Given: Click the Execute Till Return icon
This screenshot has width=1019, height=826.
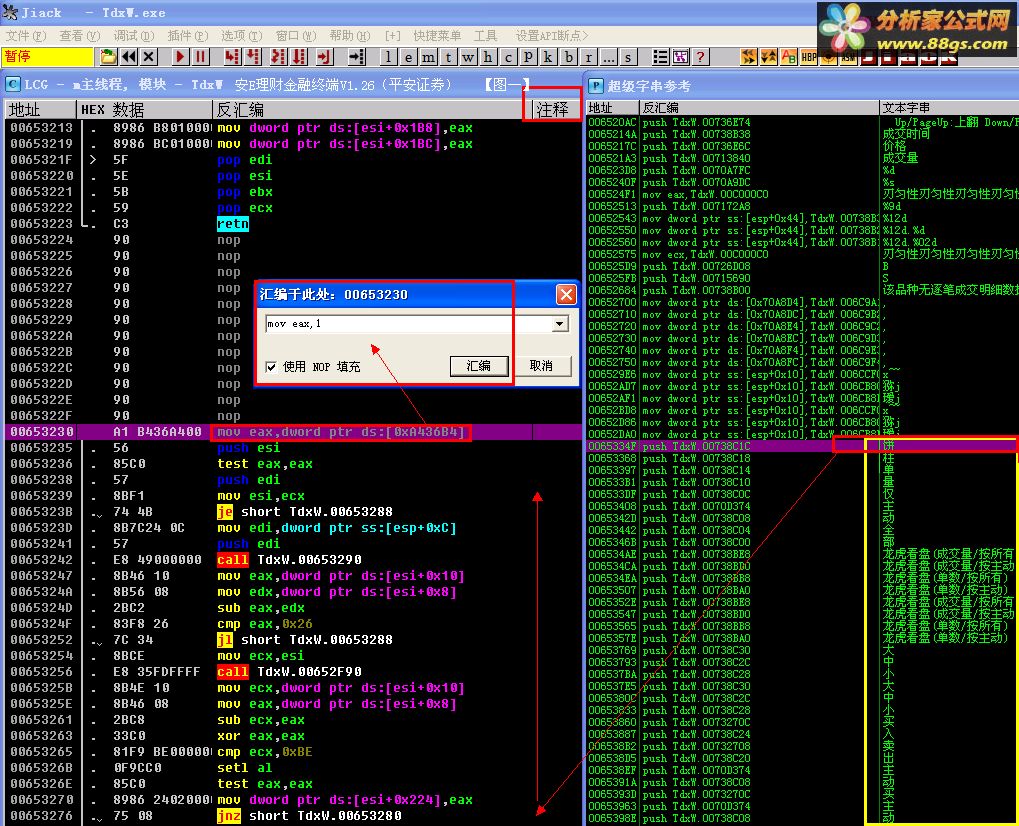Looking at the screenshot, I should (x=324, y=57).
